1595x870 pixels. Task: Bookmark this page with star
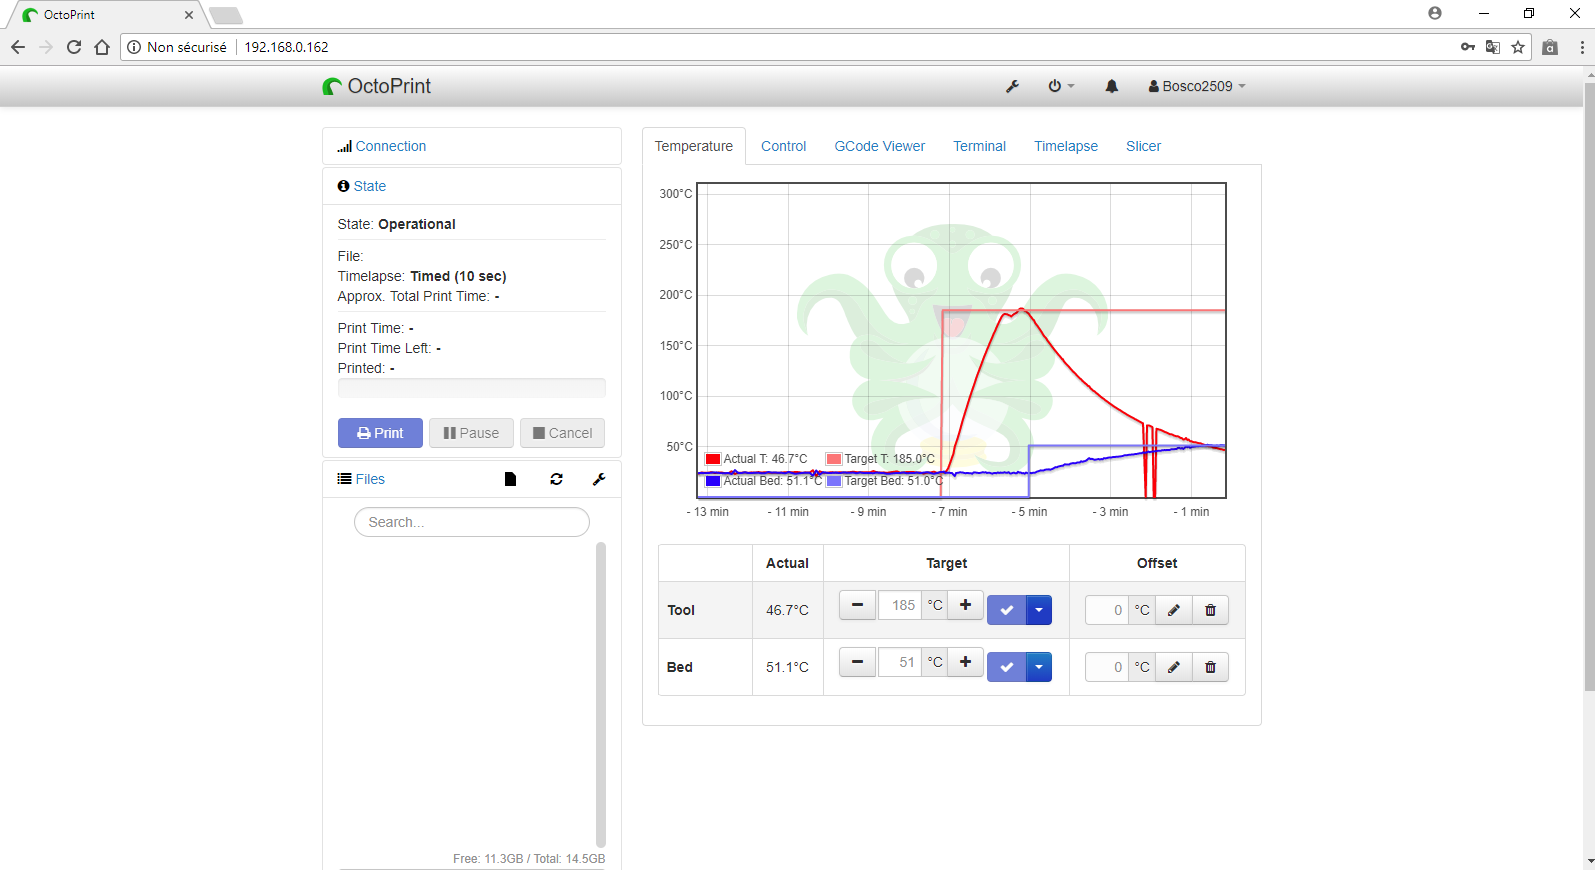click(x=1518, y=47)
